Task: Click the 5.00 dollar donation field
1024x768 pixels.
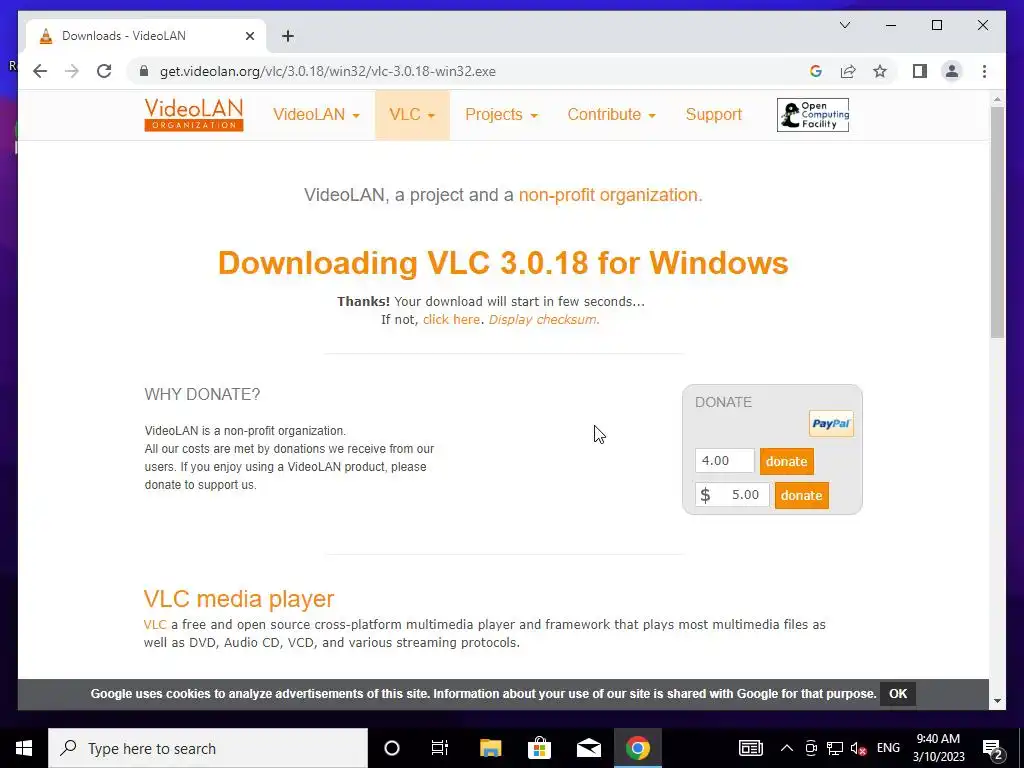Action: tap(732, 494)
